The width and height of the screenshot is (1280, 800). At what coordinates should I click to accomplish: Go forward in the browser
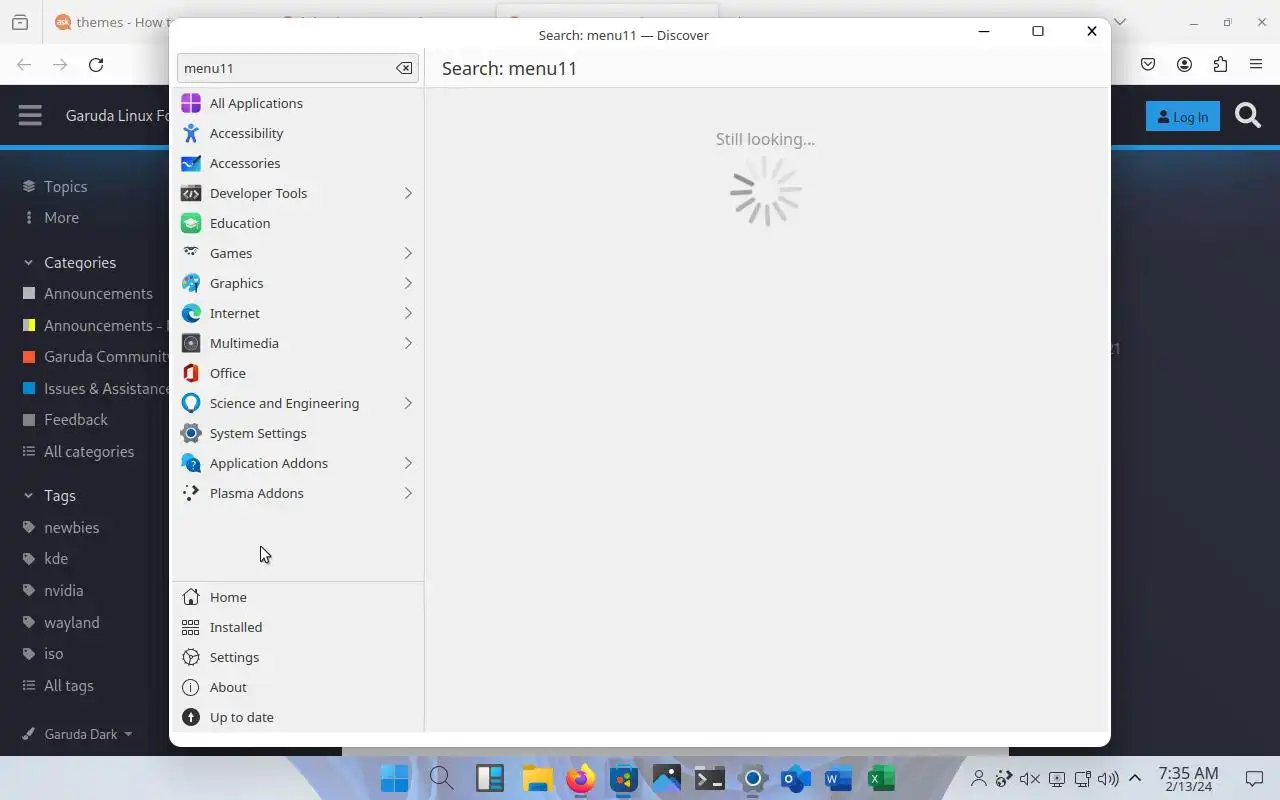tap(60, 65)
